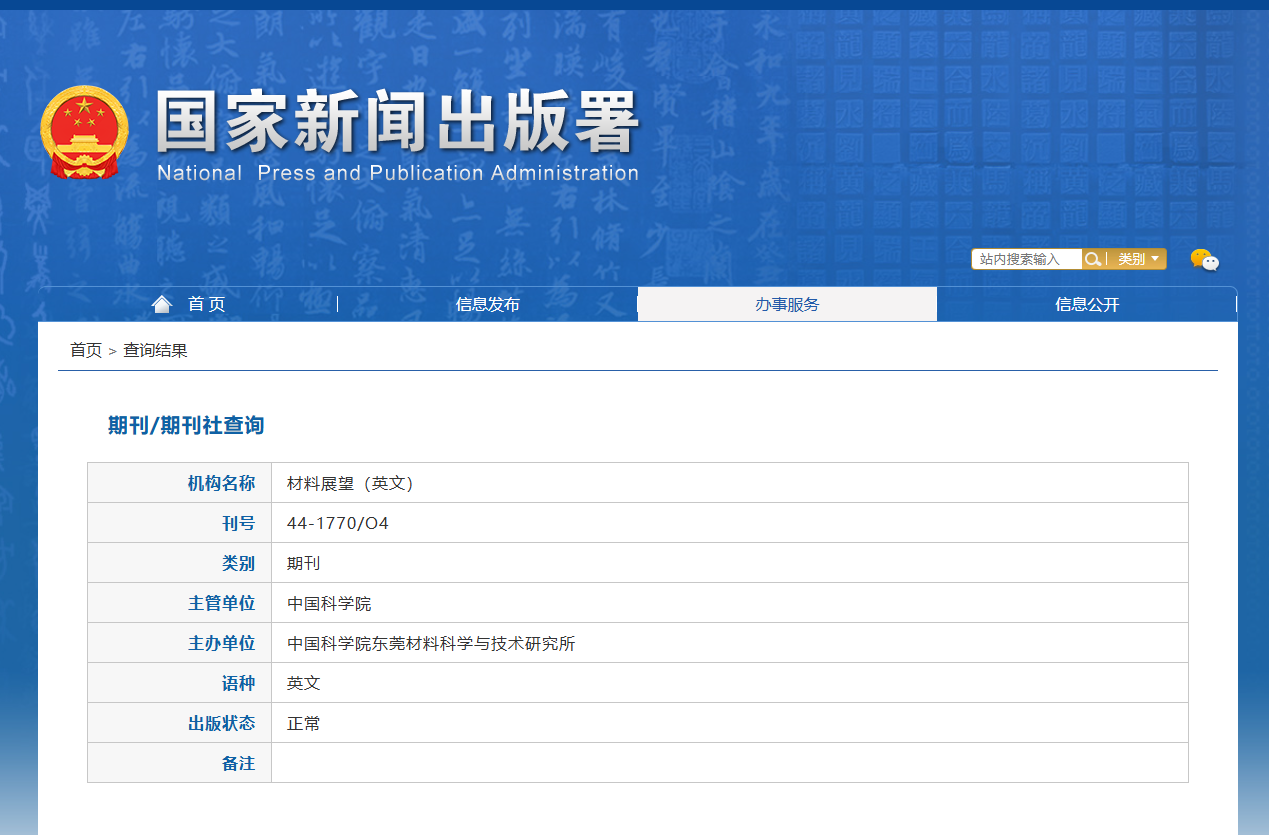This screenshot has height=835, width=1269.
Task: Click 中国科学院东莞材料科学与技术研究所 sponsor value
Action: (431, 643)
